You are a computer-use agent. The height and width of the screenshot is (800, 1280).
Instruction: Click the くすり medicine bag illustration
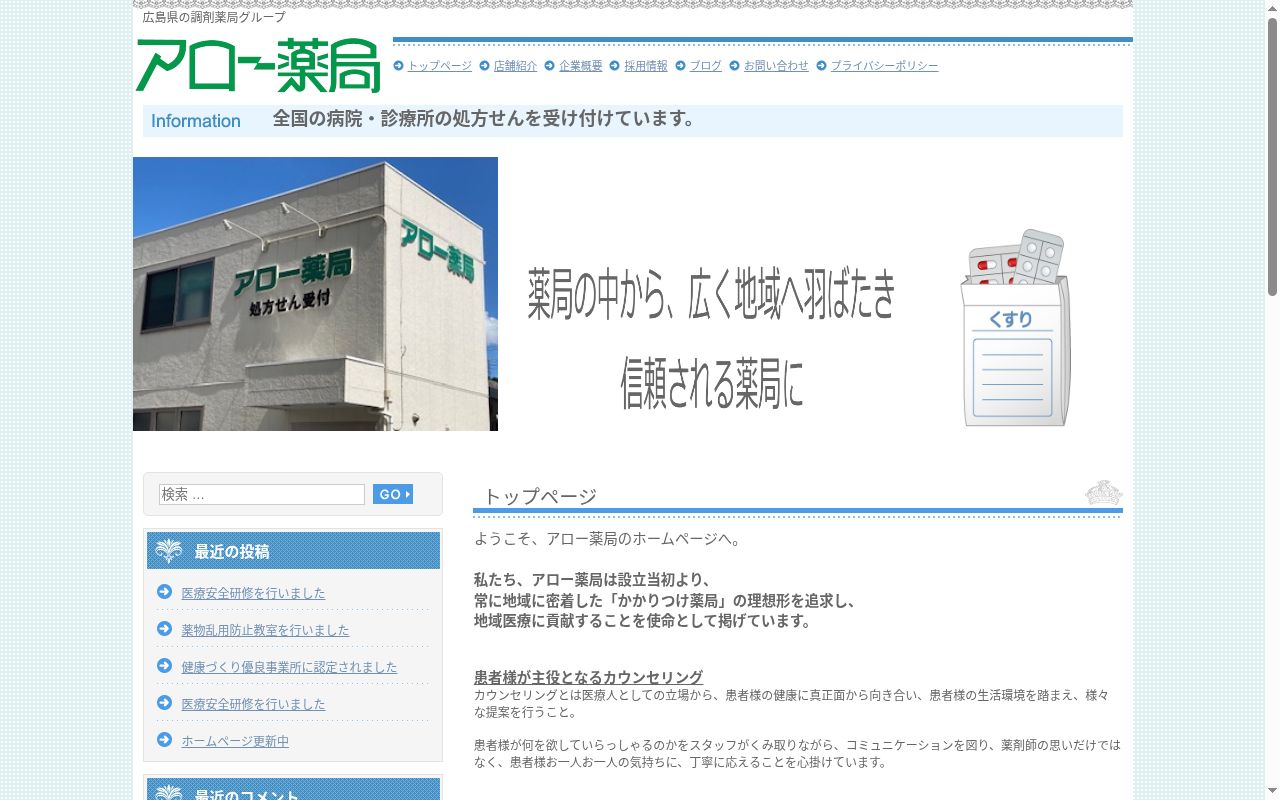[1015, 328]
